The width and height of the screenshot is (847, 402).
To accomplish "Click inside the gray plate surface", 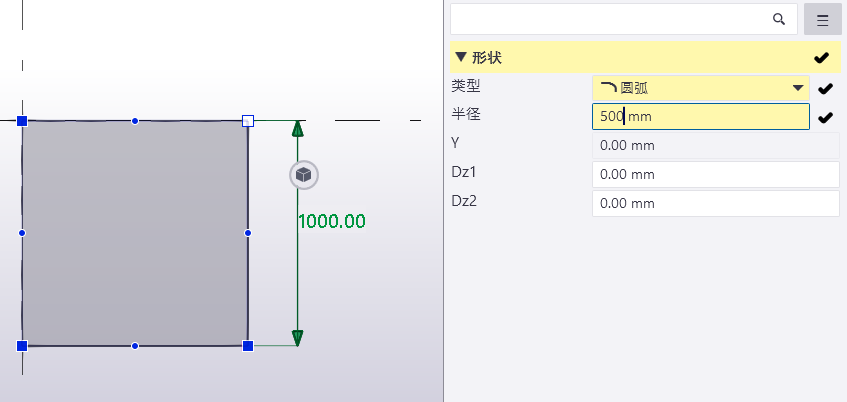I will pyautogui.click(x=135, y=233).
